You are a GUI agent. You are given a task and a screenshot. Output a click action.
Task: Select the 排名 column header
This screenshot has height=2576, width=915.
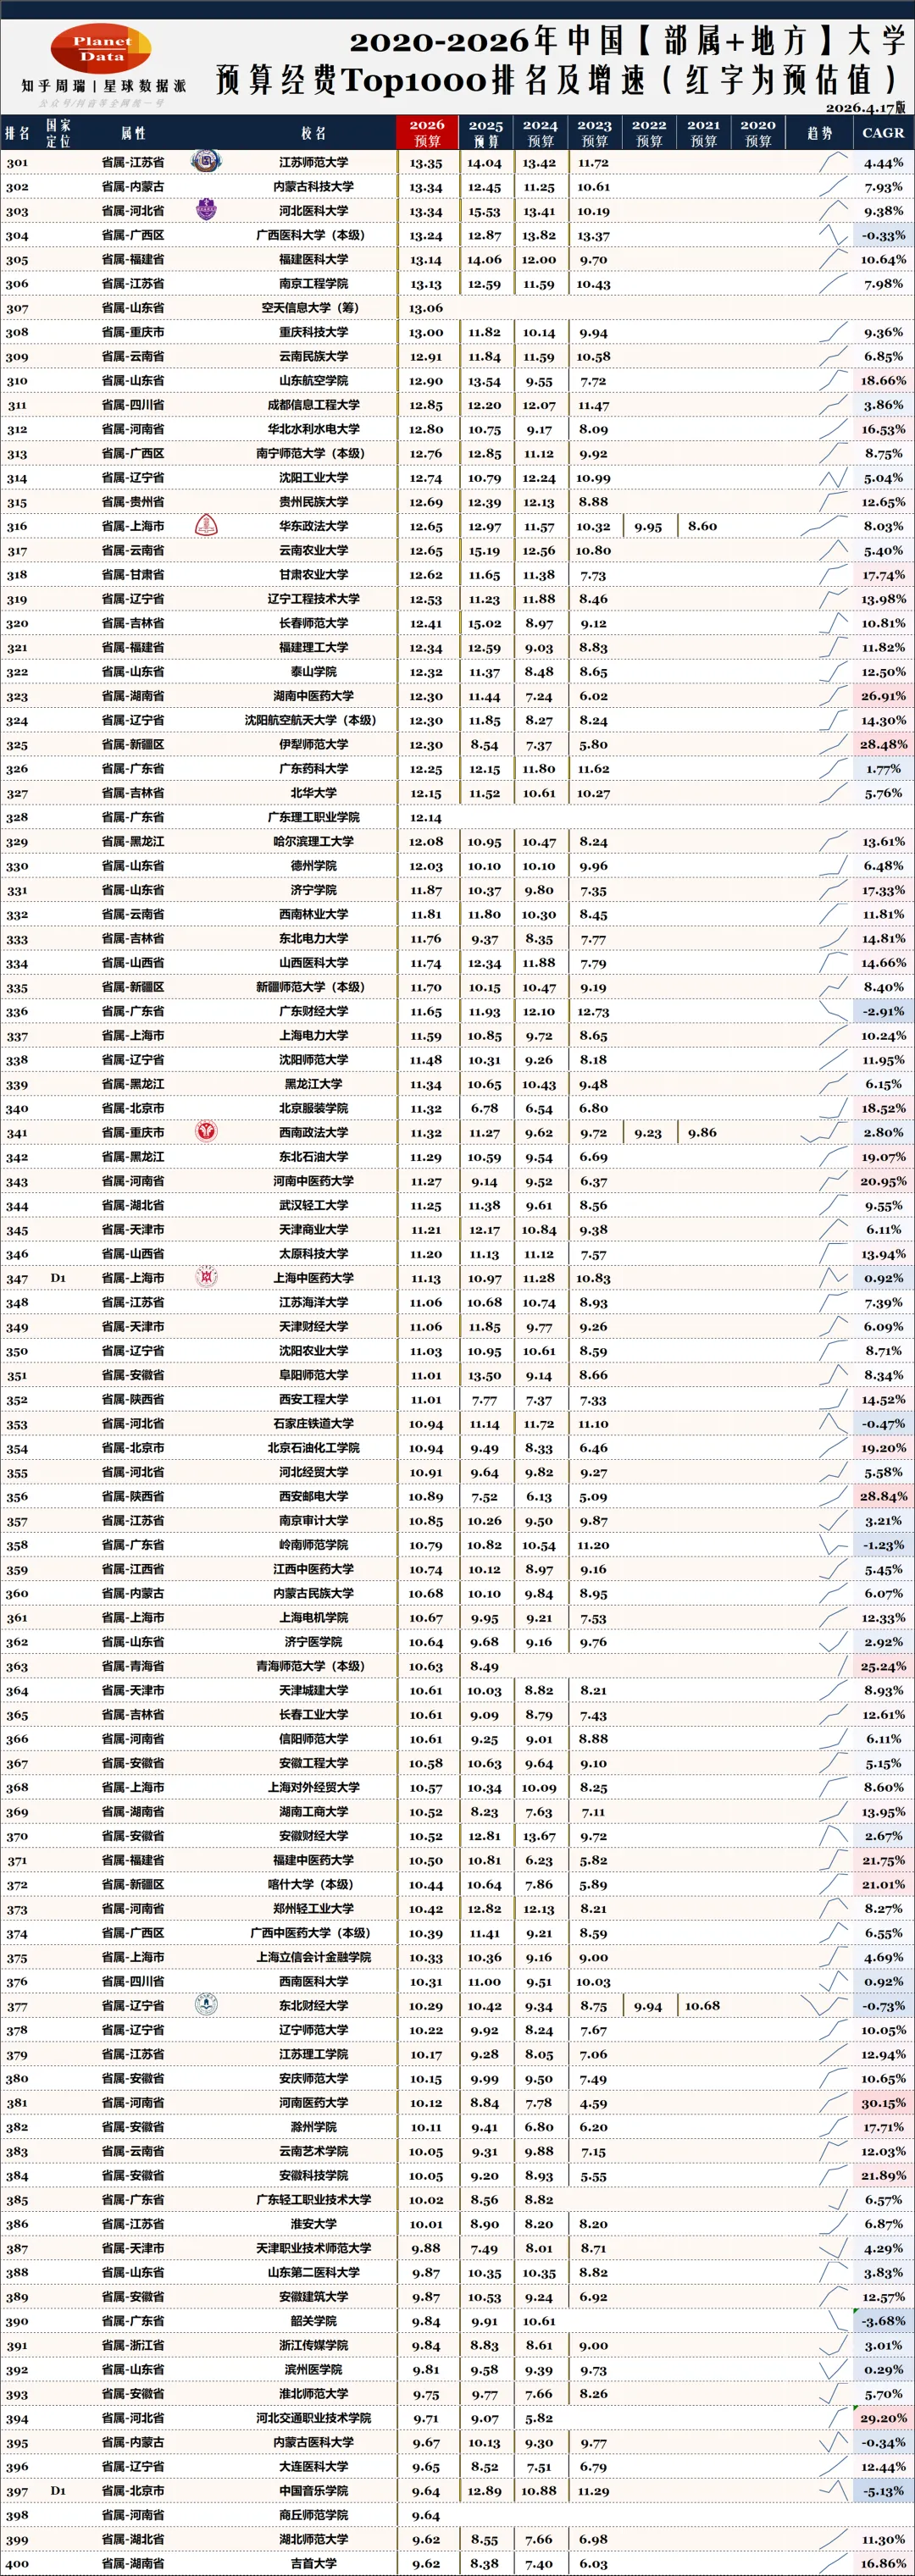17,133
